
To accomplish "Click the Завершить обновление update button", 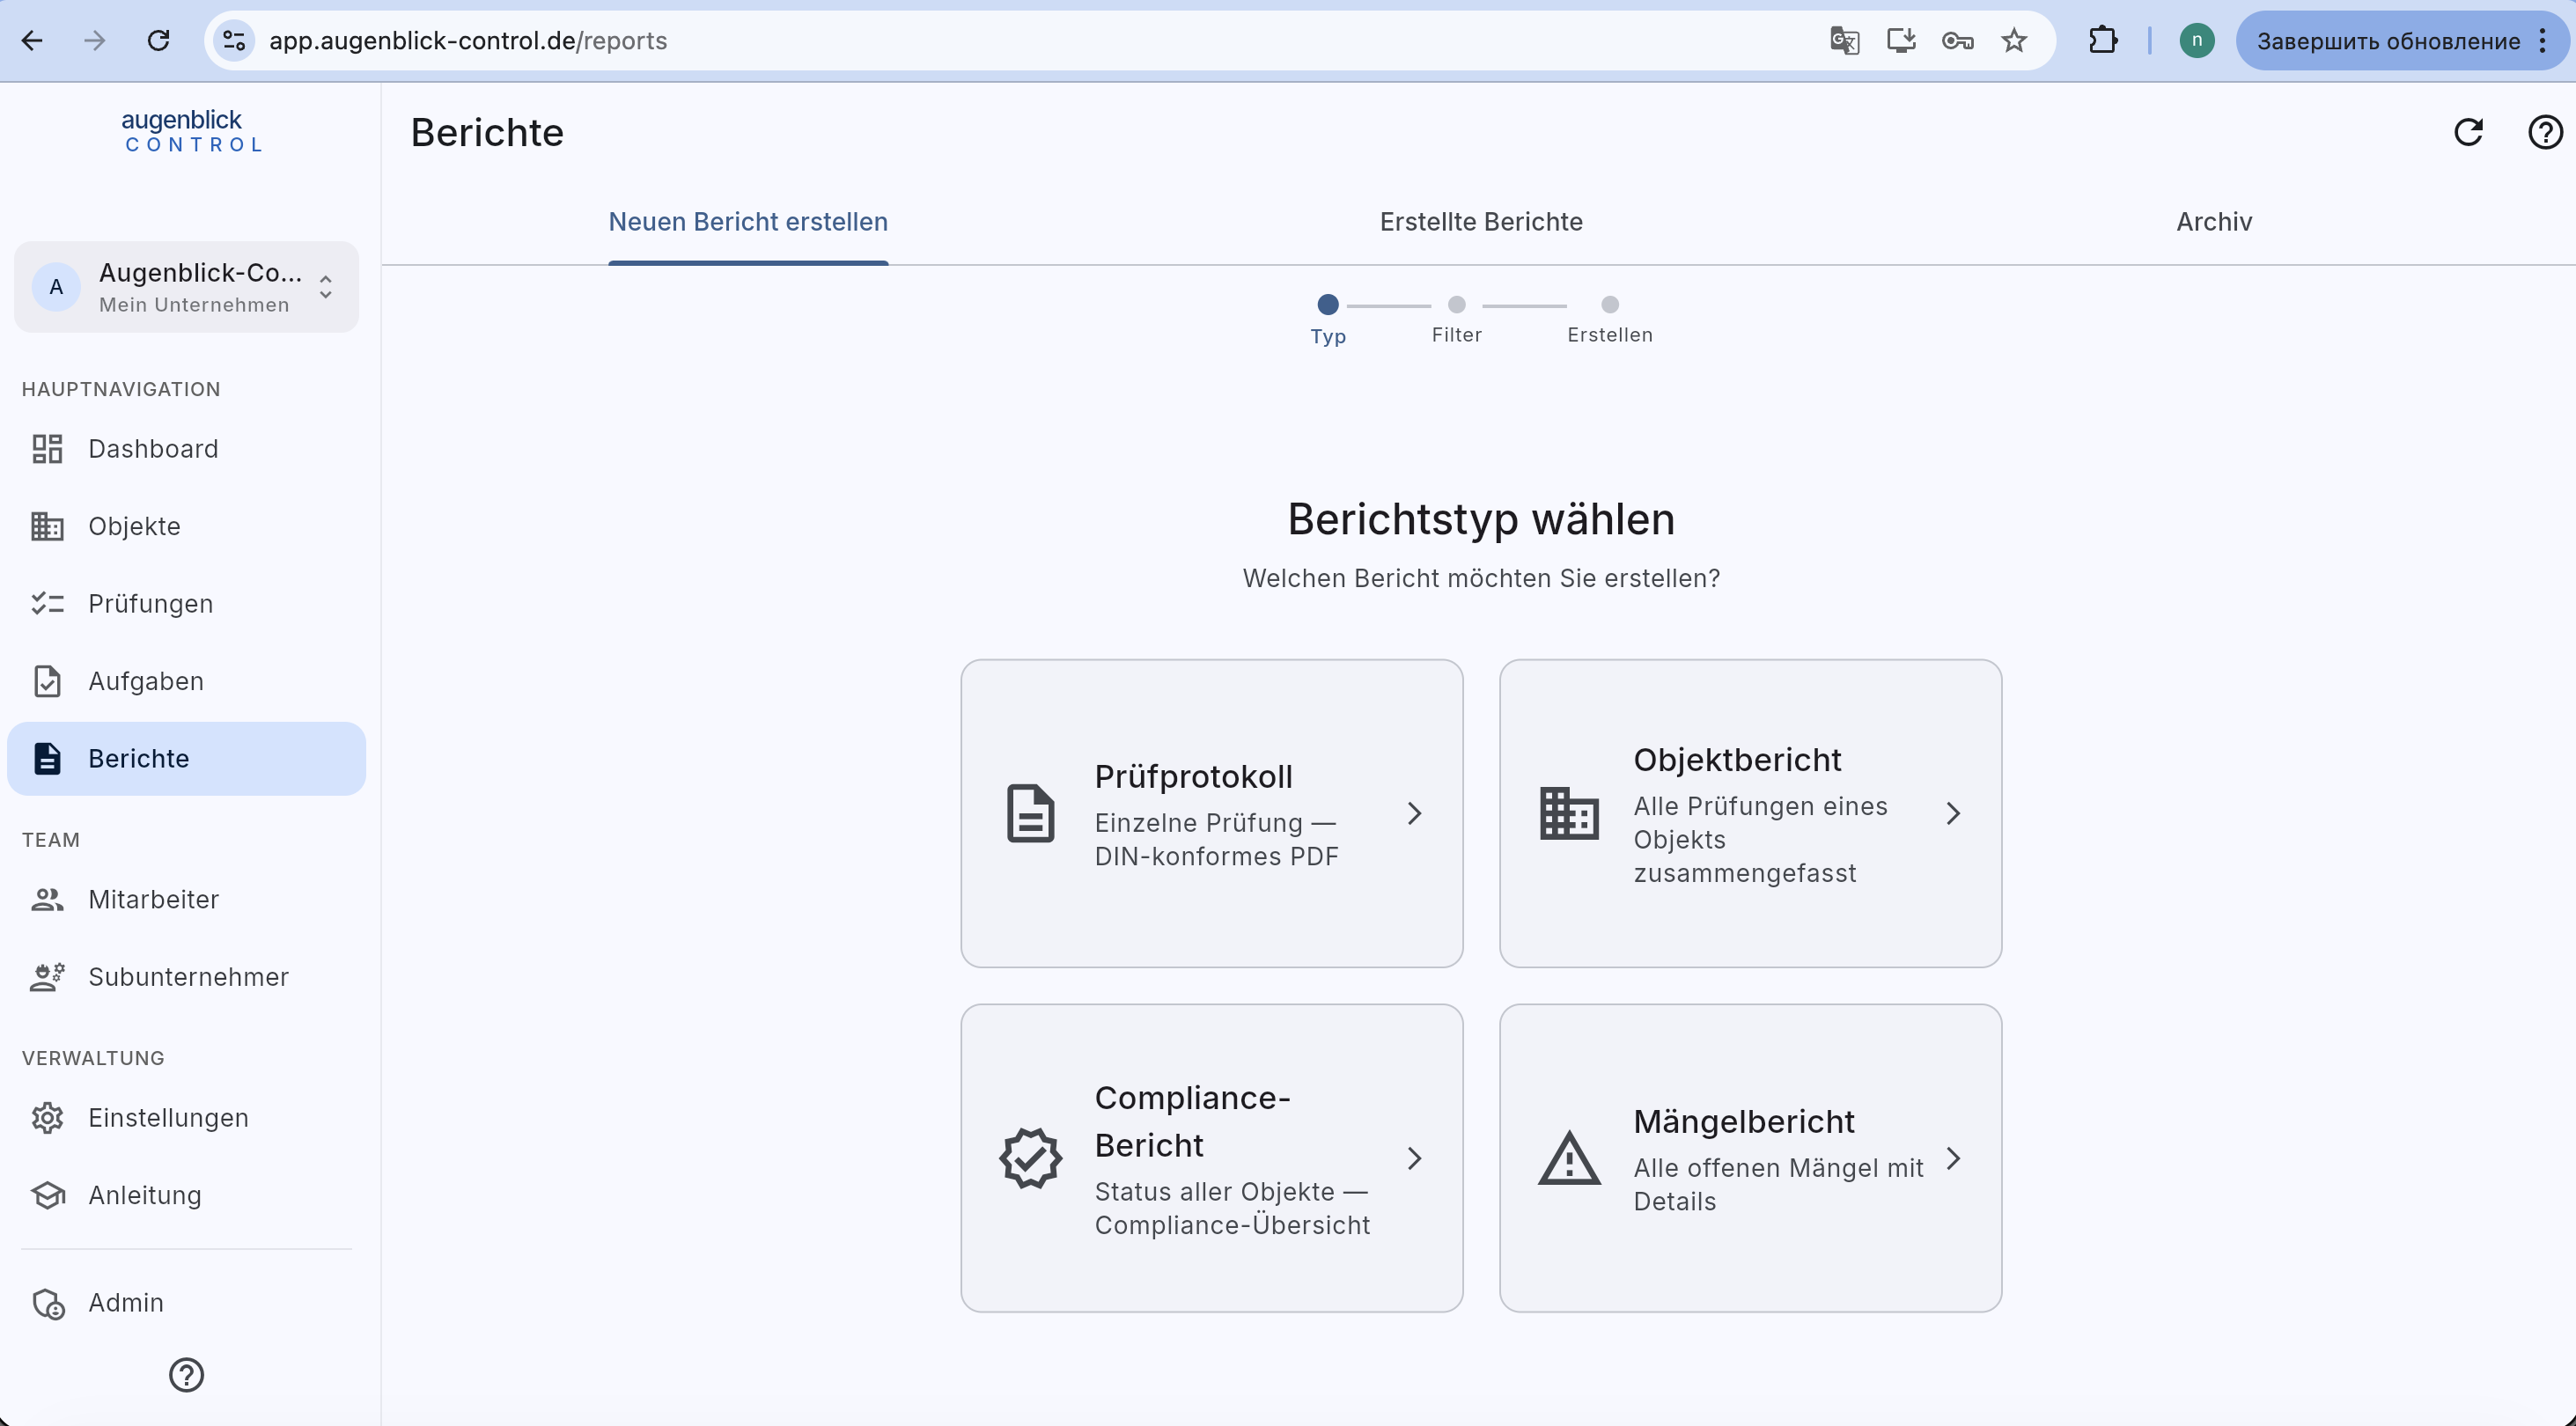I will pos(2388,40).
